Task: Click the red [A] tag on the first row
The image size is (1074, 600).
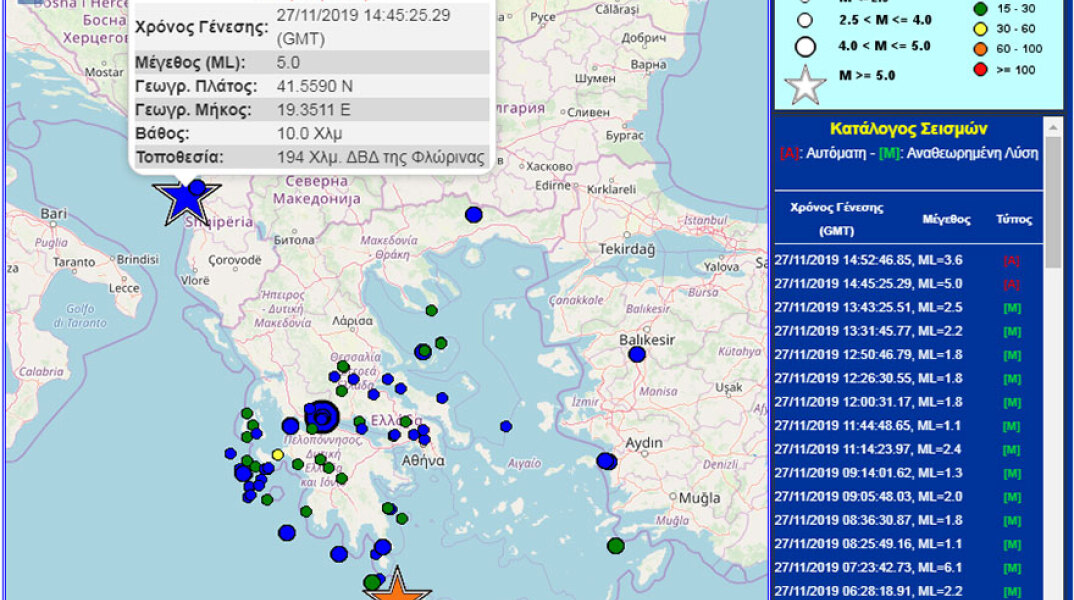Action: (x=1012, y=260)
